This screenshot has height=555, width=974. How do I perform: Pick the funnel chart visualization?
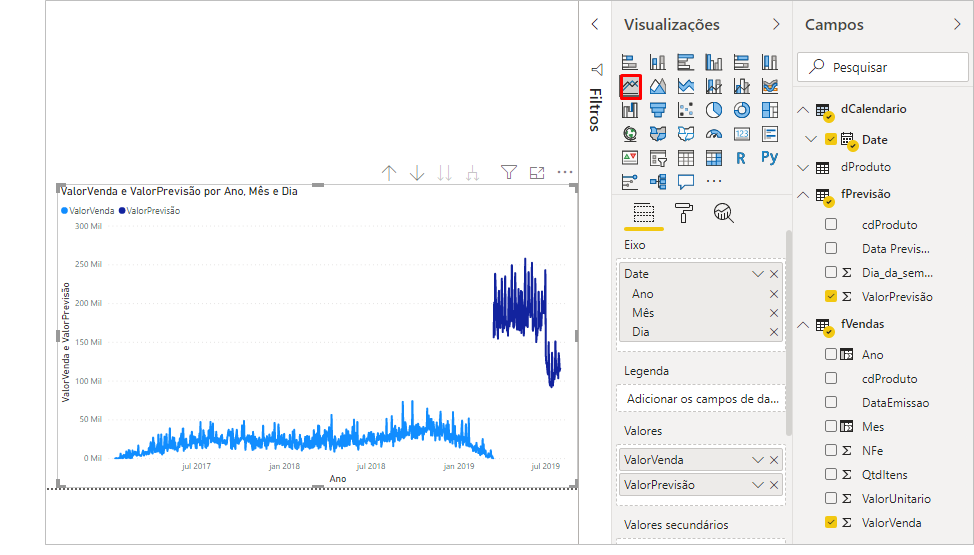pyautogui.click(x=658, y=110)
